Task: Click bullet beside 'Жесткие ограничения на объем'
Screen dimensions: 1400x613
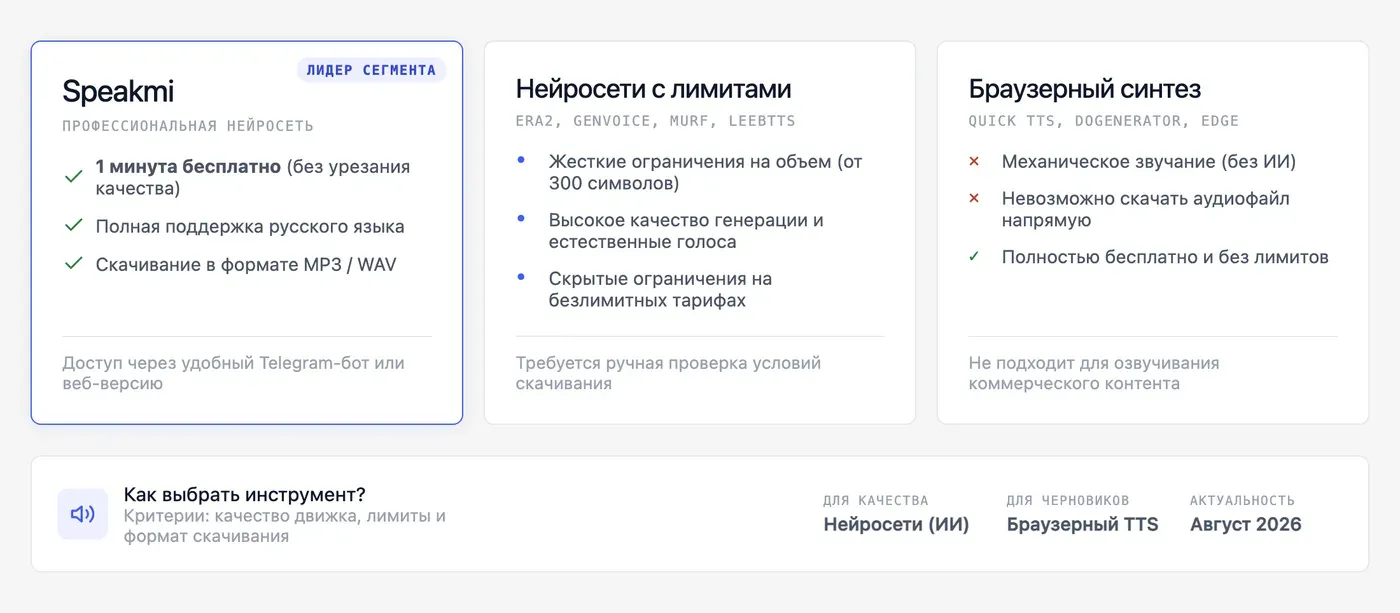Action: pos(521,160)
